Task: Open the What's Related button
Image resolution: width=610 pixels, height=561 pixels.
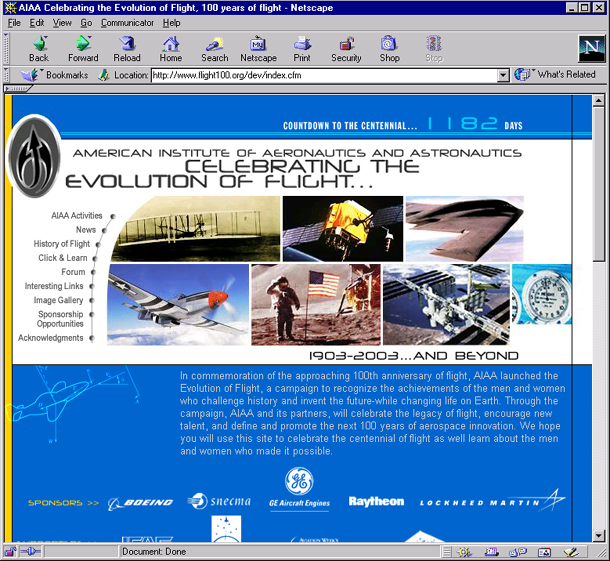Action: coord(555,74)
